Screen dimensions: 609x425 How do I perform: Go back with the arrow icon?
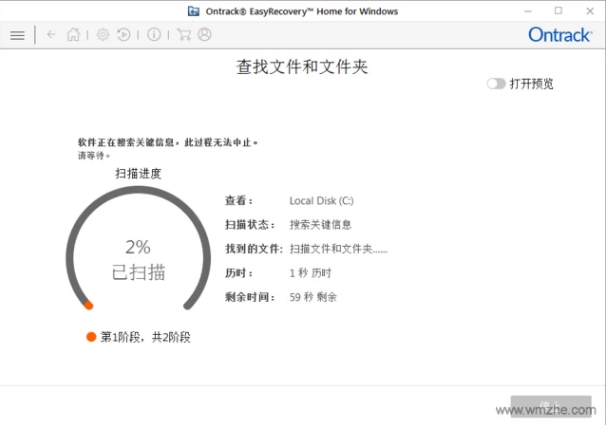(x=51, y=35)
